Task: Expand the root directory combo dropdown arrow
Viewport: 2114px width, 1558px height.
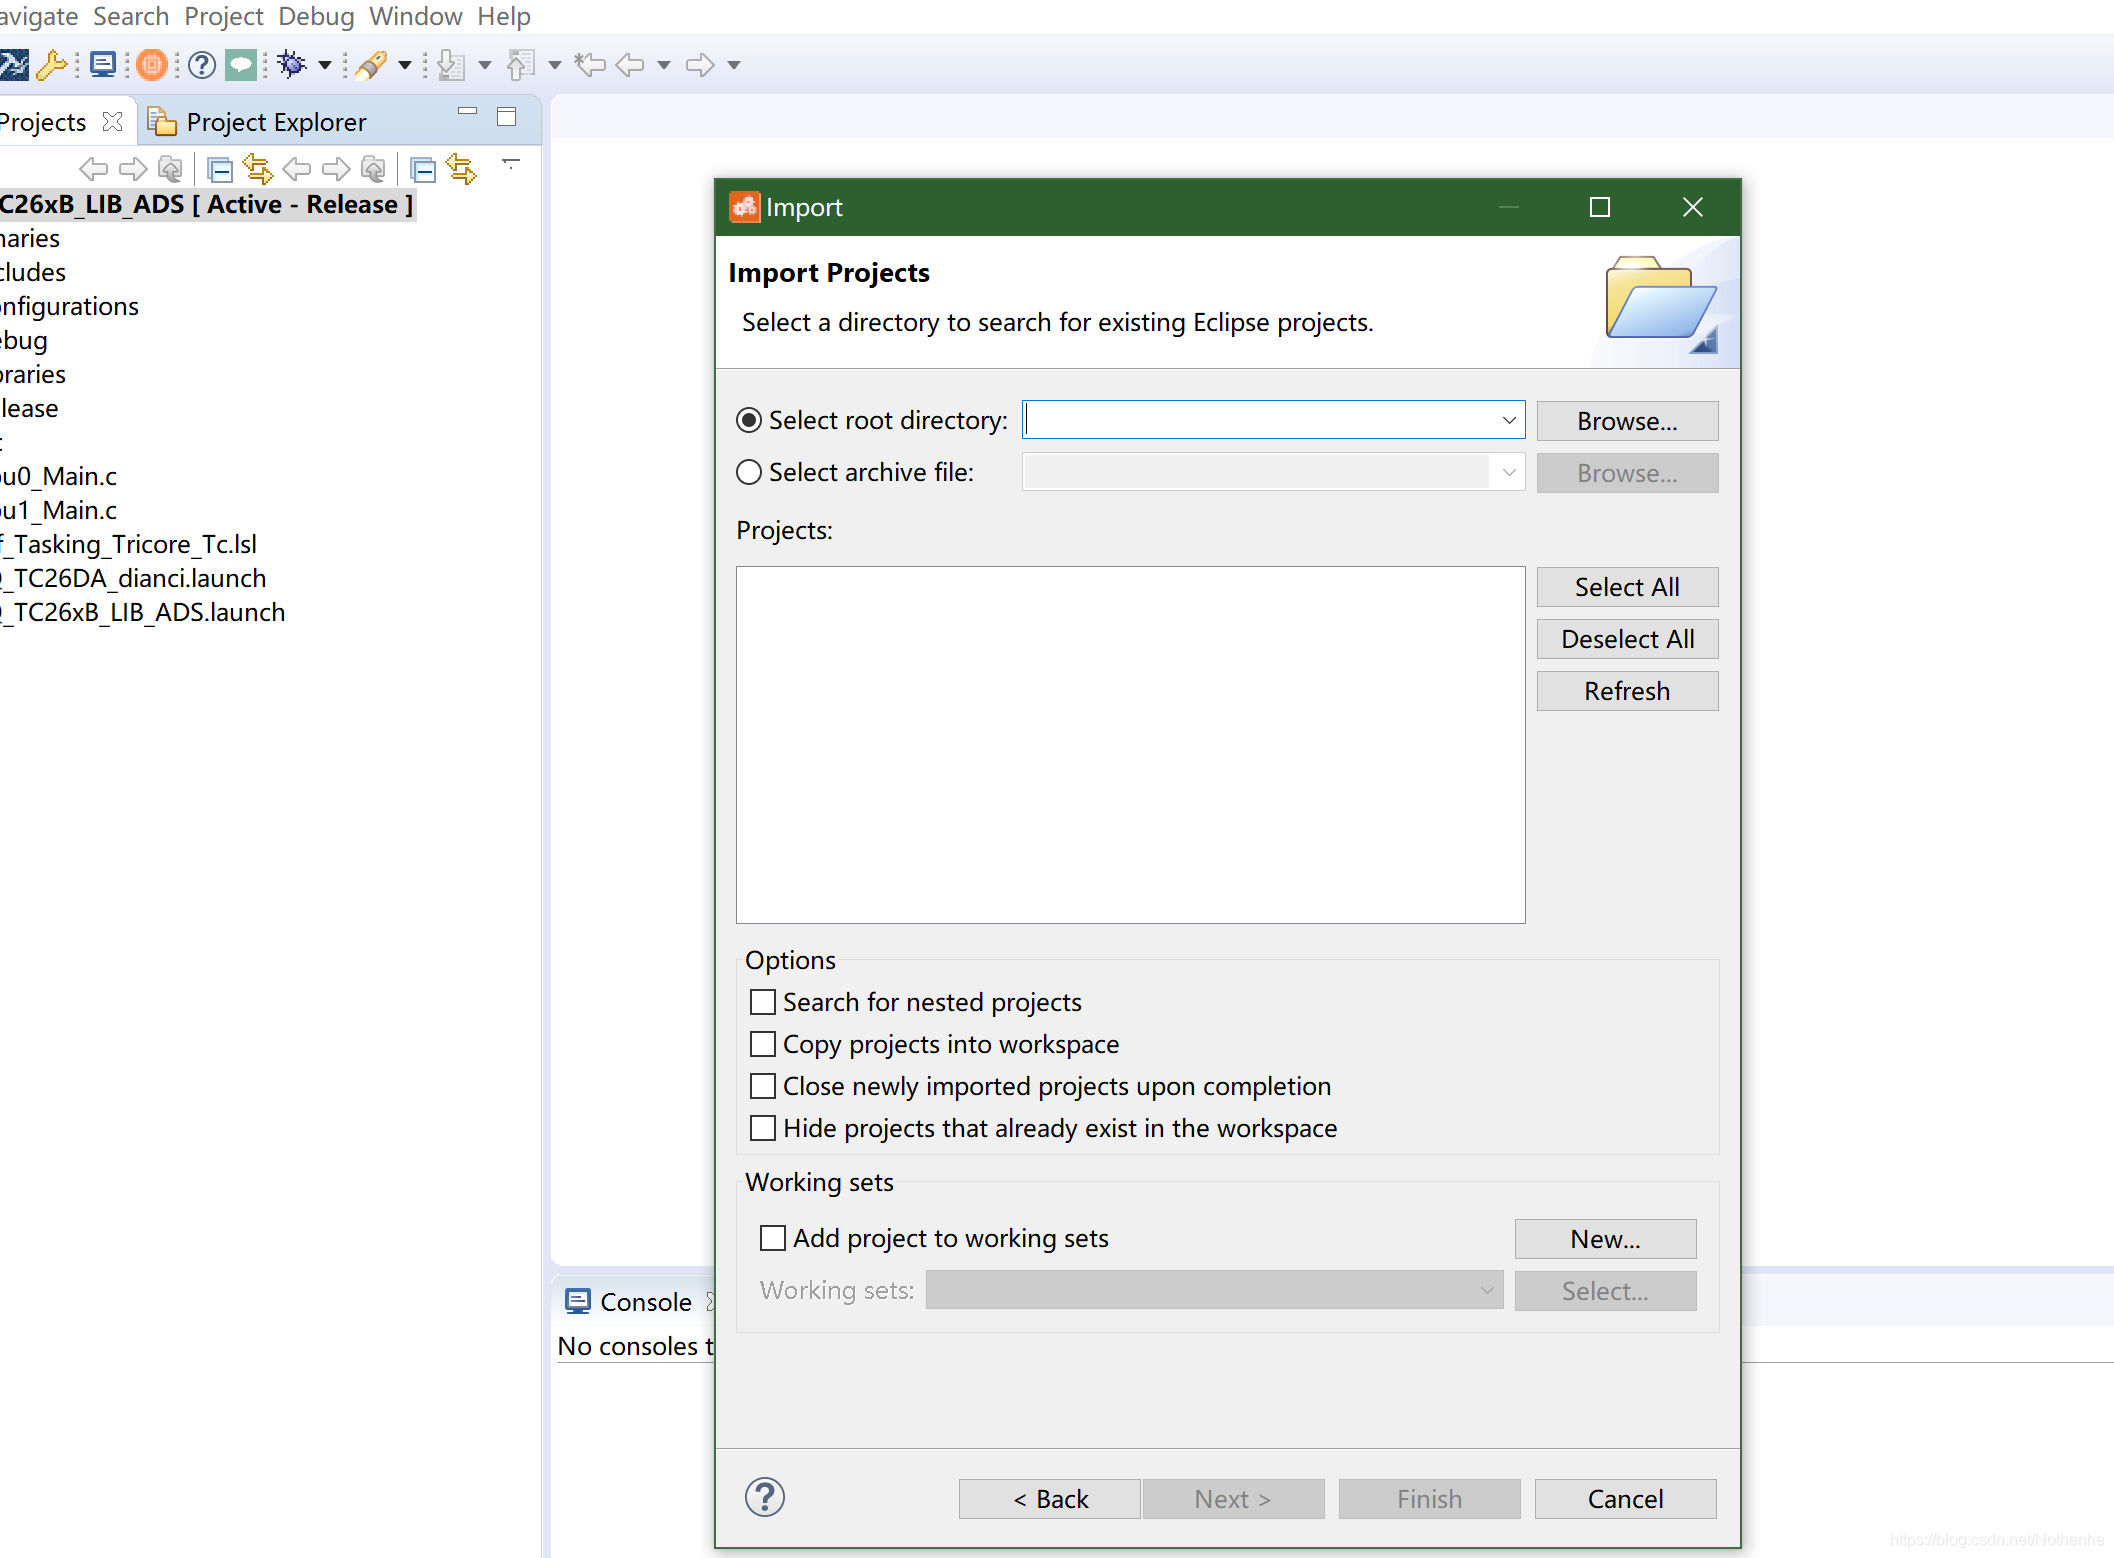Action: (x=1509, y=421)
